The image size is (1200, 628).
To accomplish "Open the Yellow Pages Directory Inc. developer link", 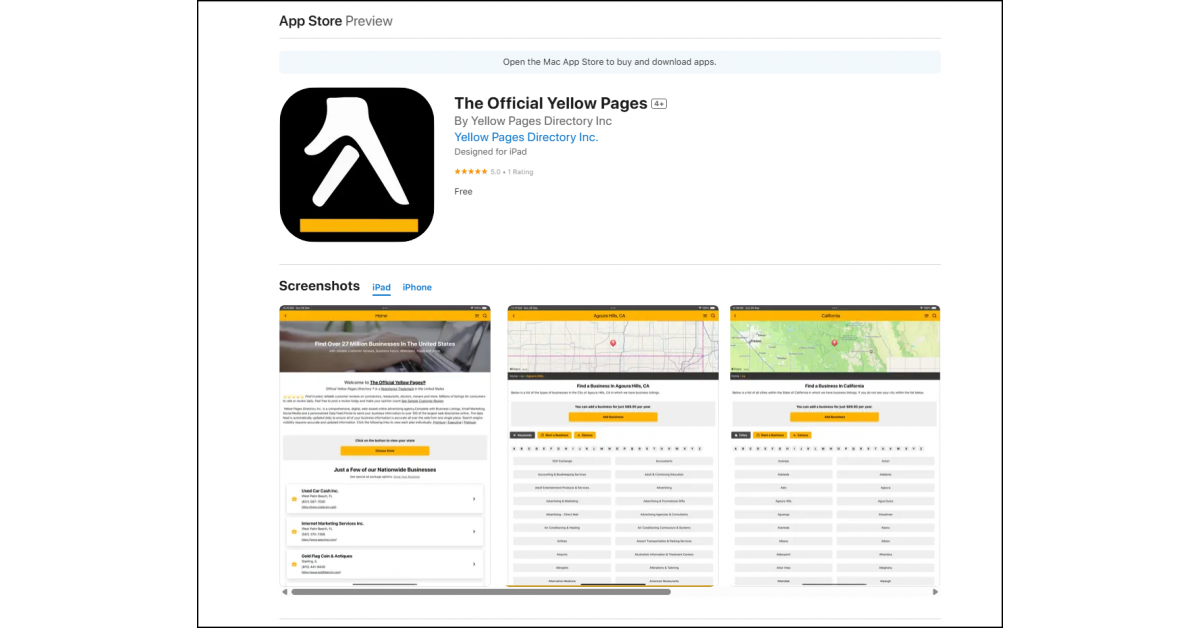I will [526, 137].
